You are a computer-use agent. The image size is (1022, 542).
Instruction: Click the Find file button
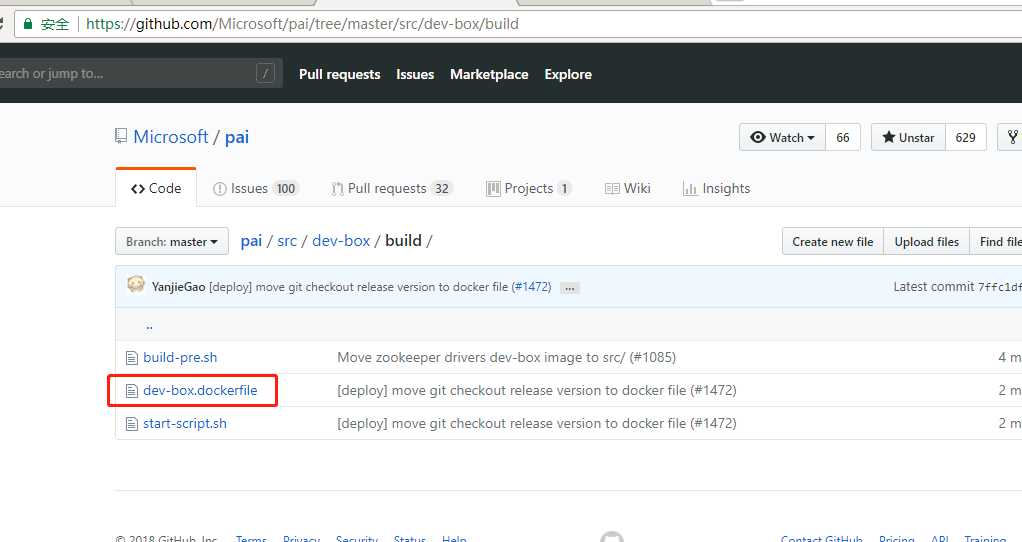click(997, 242)
